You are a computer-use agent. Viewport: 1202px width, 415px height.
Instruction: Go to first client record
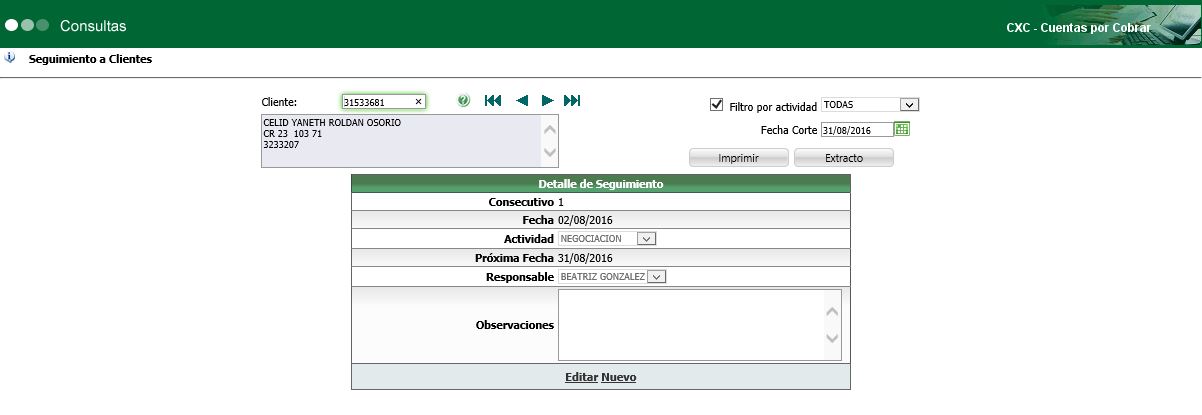point(492,101)
